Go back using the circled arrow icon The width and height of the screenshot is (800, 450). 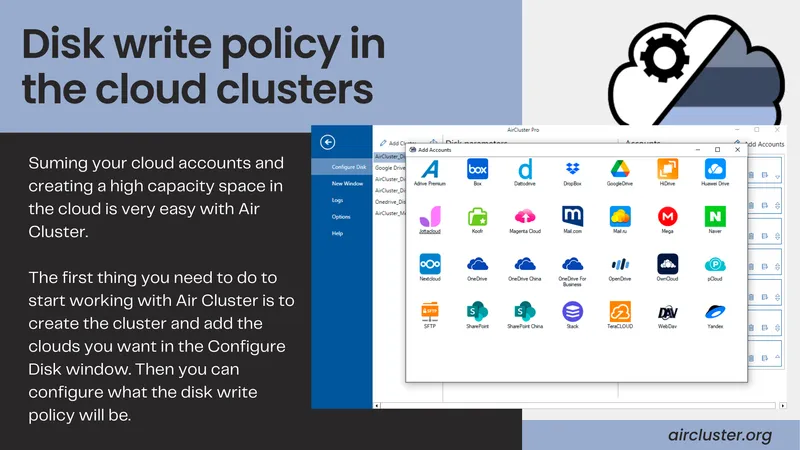tap(328, 142)
